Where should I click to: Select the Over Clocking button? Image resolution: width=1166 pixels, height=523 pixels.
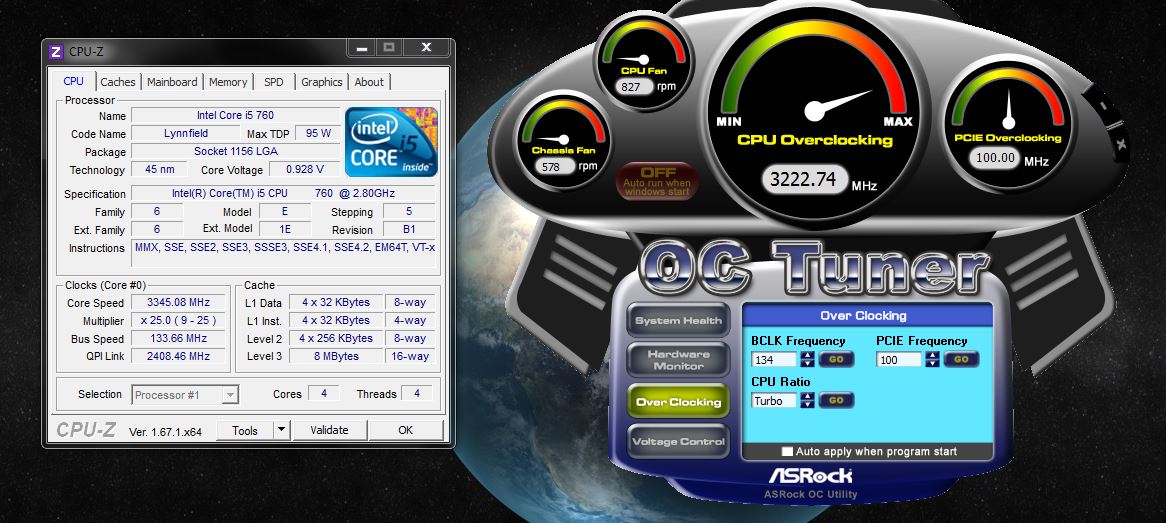[x=677, y=402]
